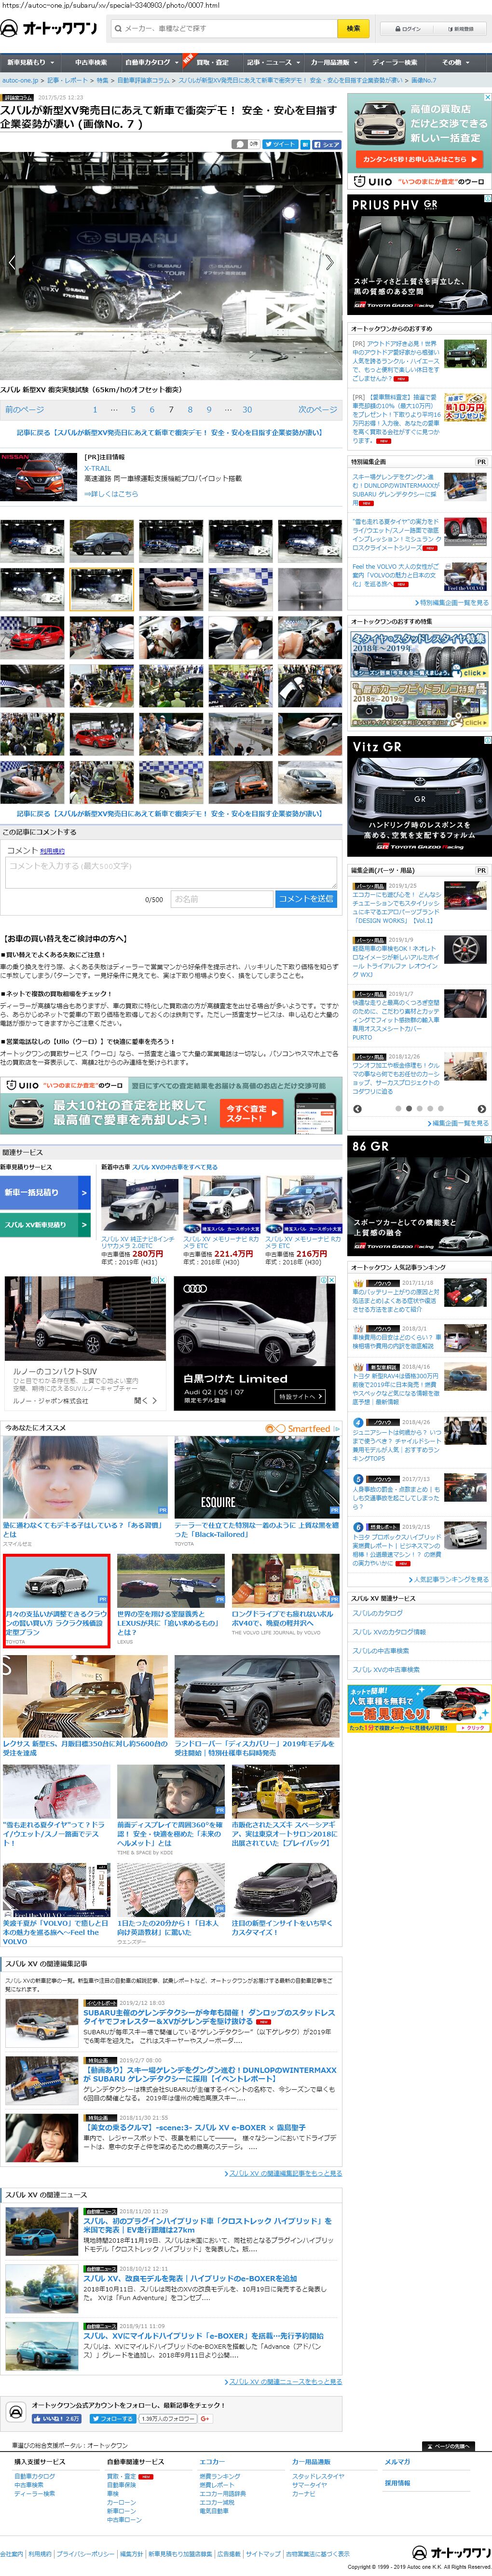Jump to page 30 in pagination
Image resolution: width=492 pixels, height=2576 pixels.
[x=247, y=409]
